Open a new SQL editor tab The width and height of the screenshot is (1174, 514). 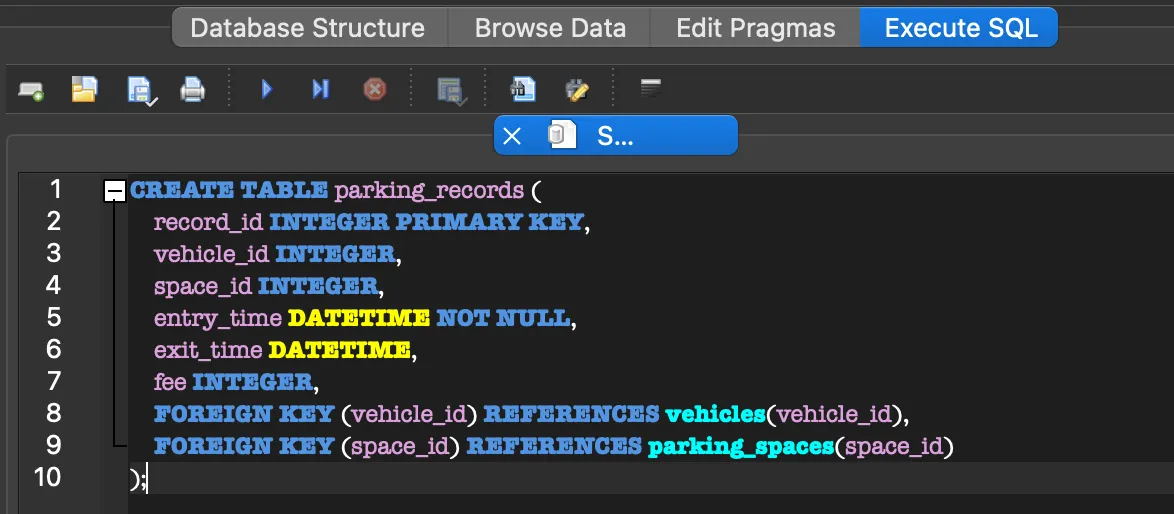[31, 91]
